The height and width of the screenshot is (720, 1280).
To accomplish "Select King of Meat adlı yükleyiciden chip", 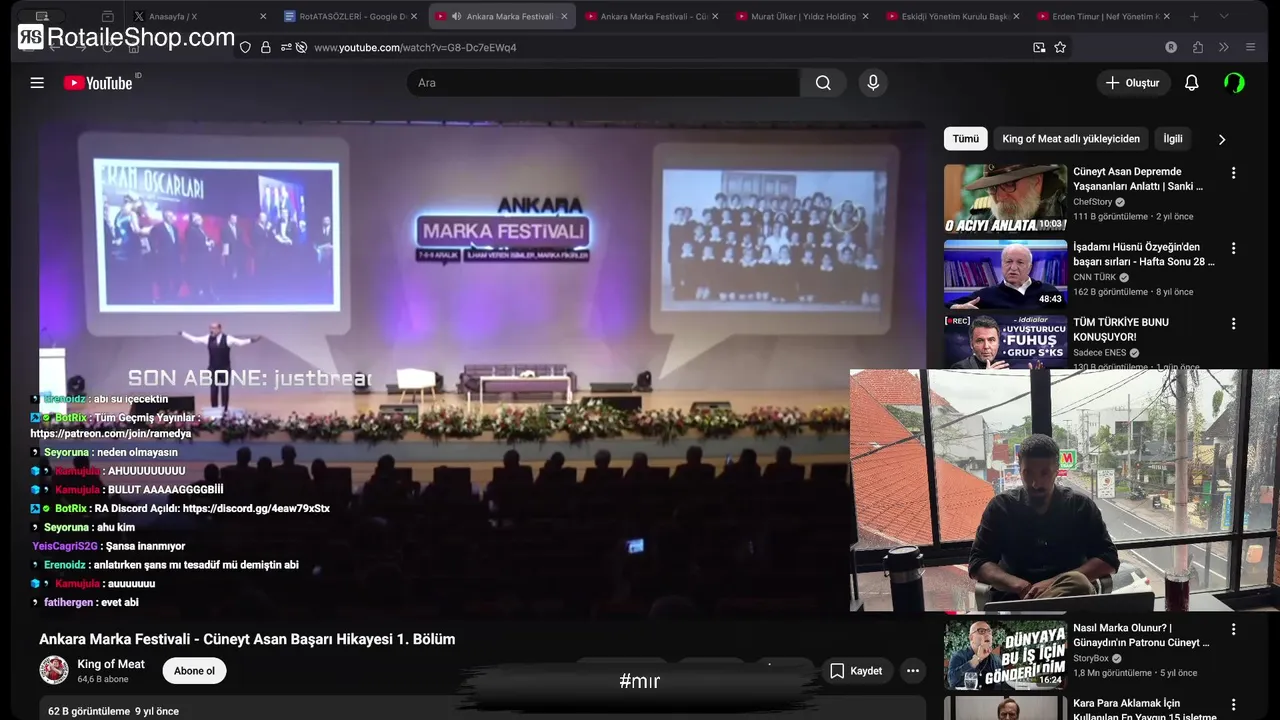I will point(1071,139).
